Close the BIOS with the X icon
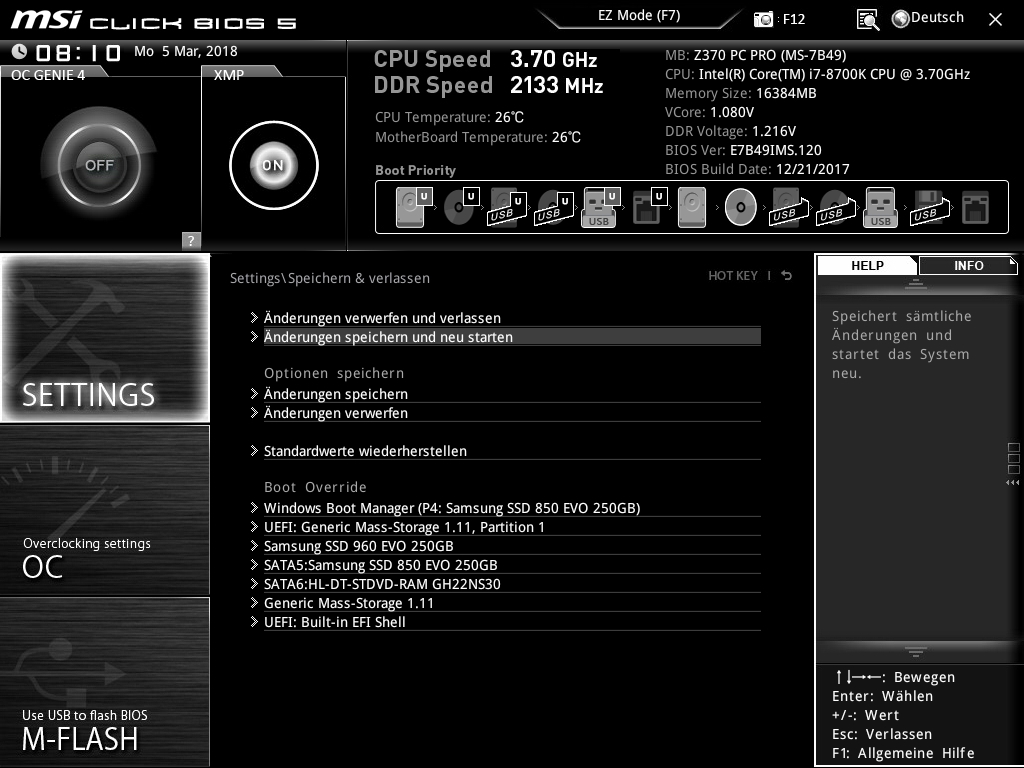 pos(995,20)
